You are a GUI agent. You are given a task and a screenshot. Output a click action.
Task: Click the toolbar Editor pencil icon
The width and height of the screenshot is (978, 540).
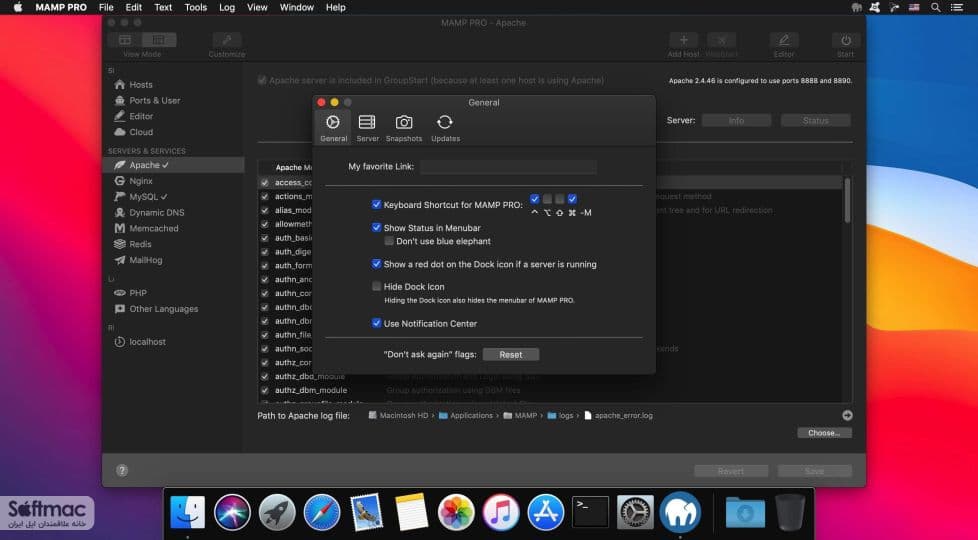[784, 40]
